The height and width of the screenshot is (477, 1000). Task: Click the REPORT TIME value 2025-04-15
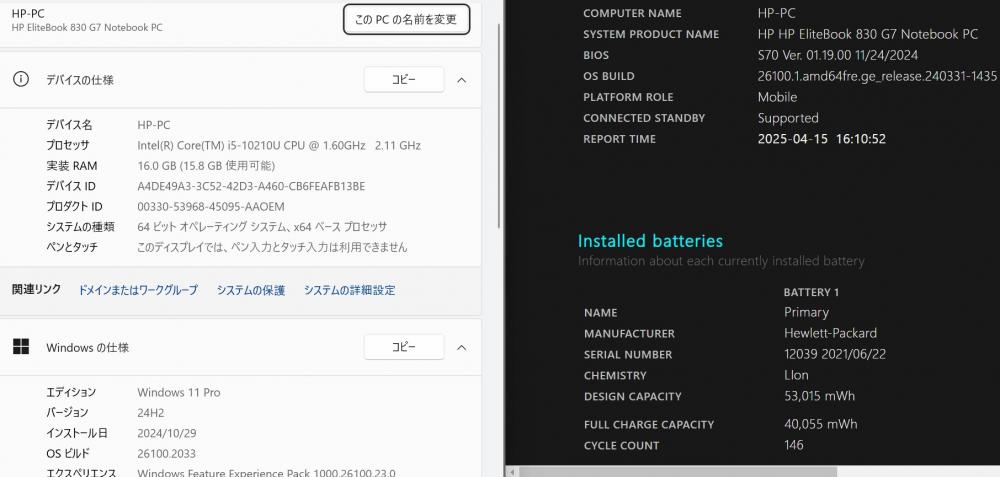click(821, 139)
